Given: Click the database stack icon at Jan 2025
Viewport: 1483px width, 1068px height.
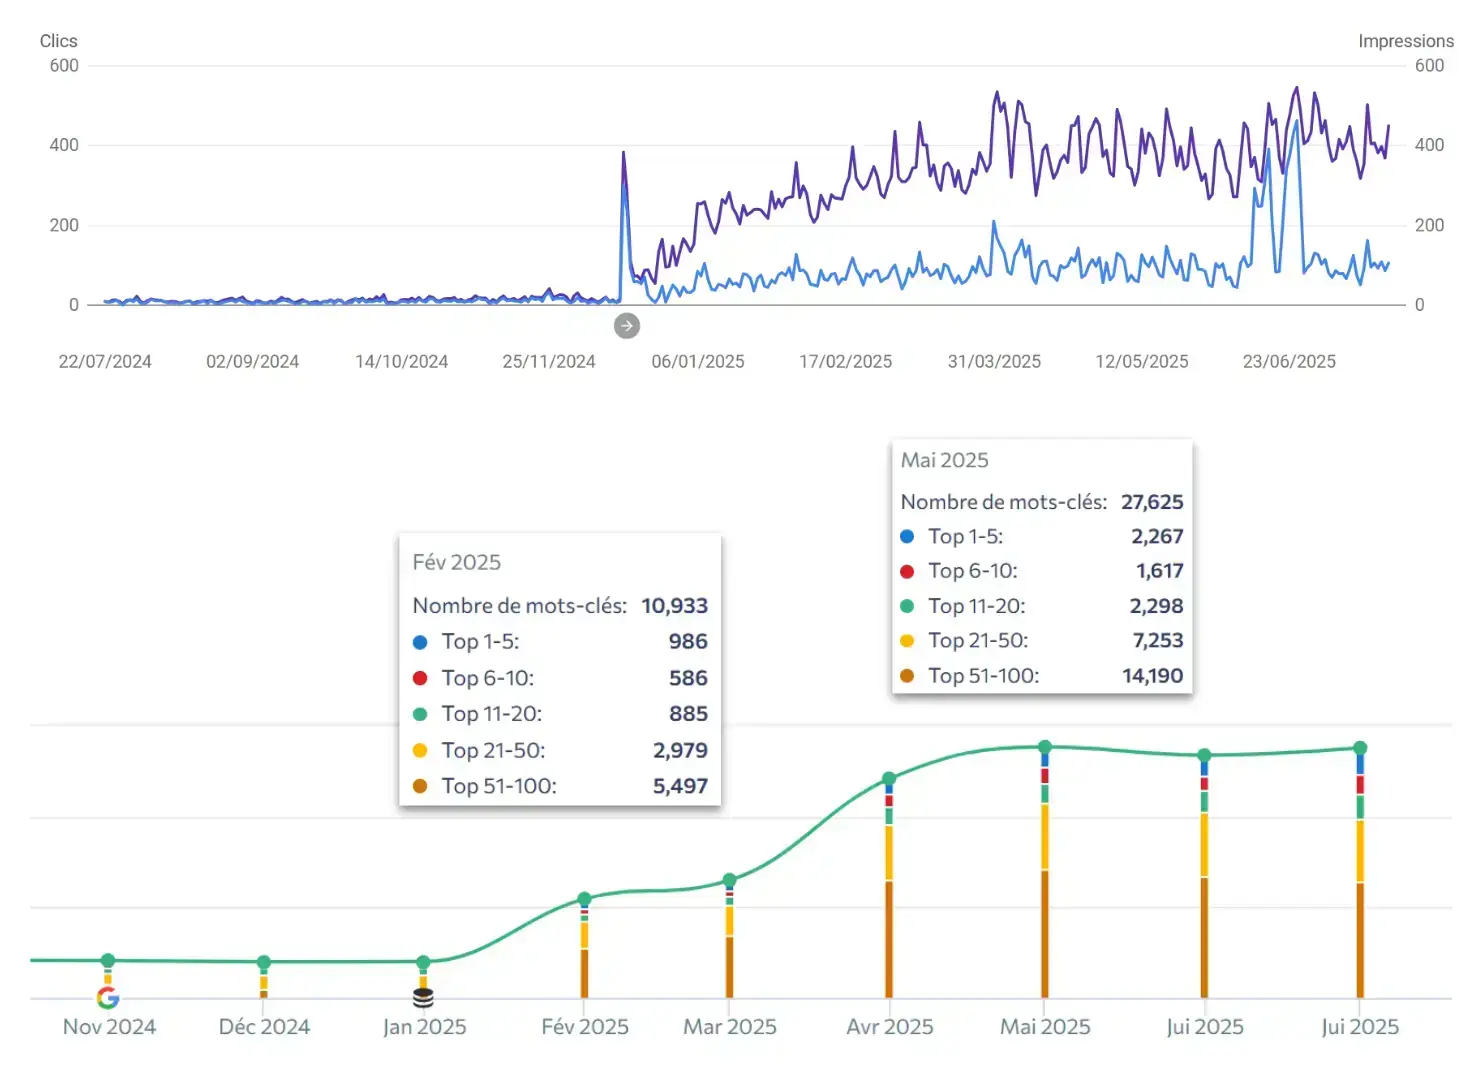Looking at the screenshot, I should (423, 997).
